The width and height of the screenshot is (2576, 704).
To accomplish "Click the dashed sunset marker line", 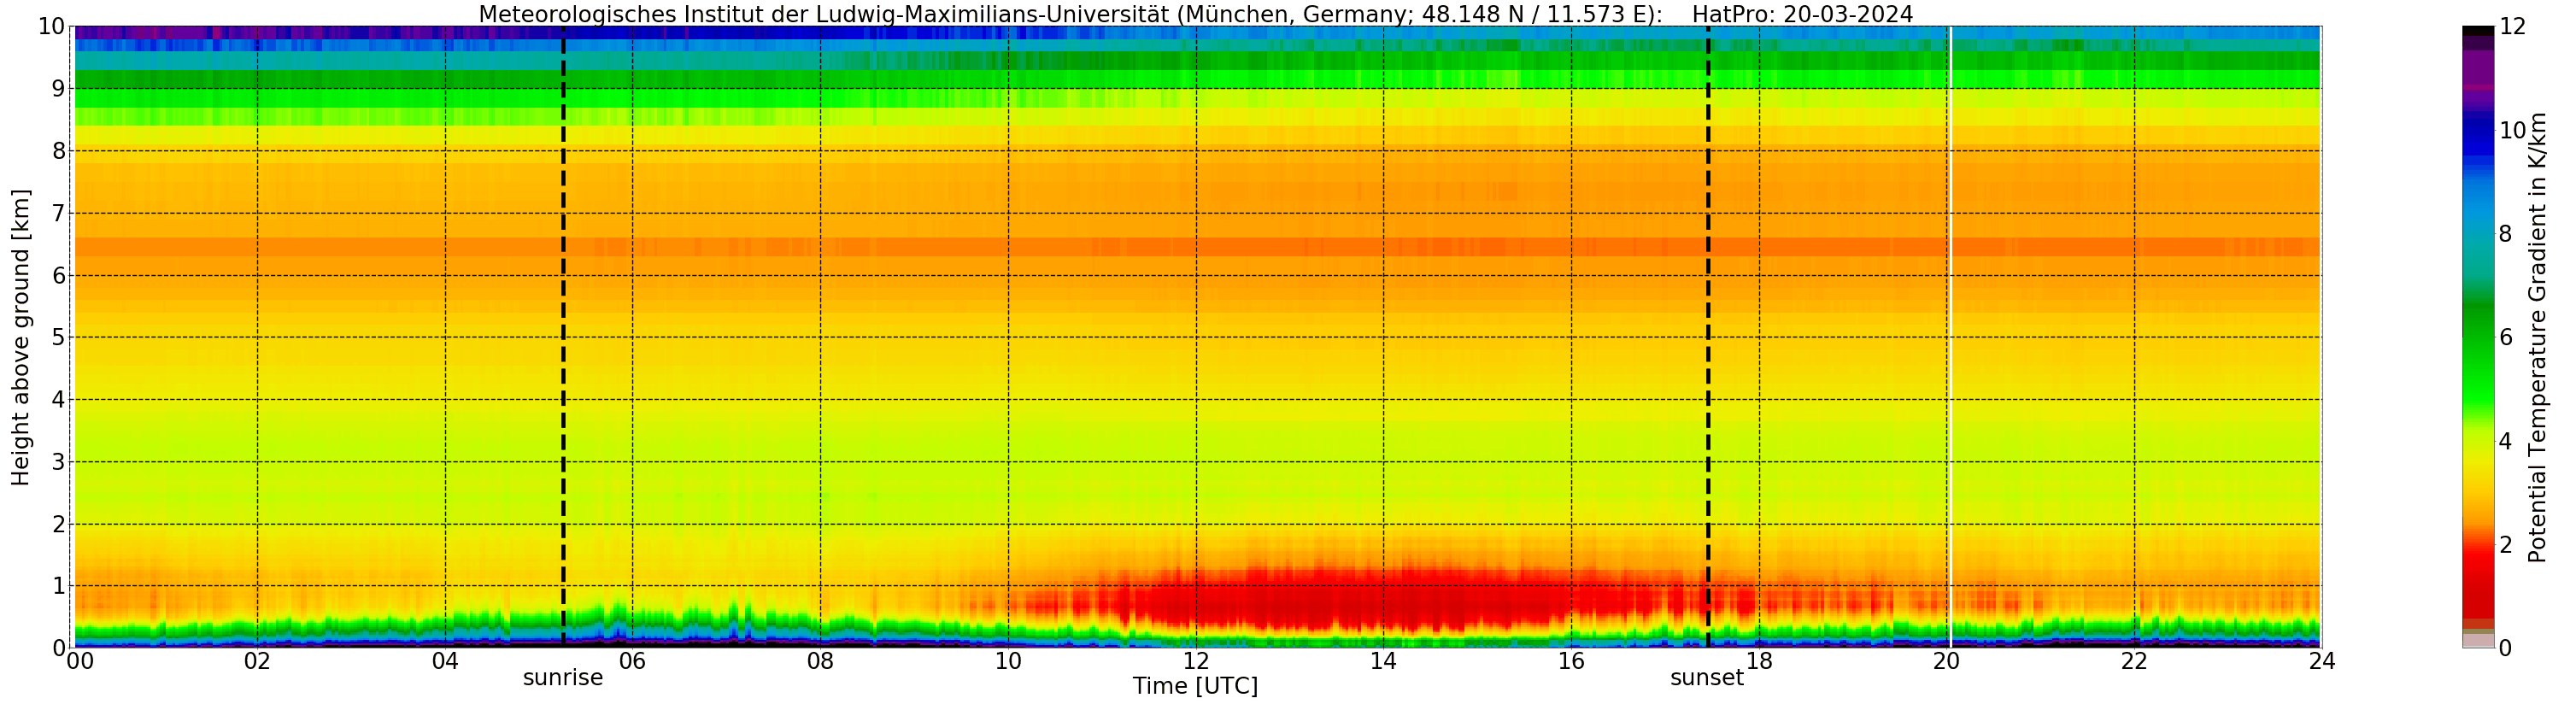I will [x=1708, y=336].
